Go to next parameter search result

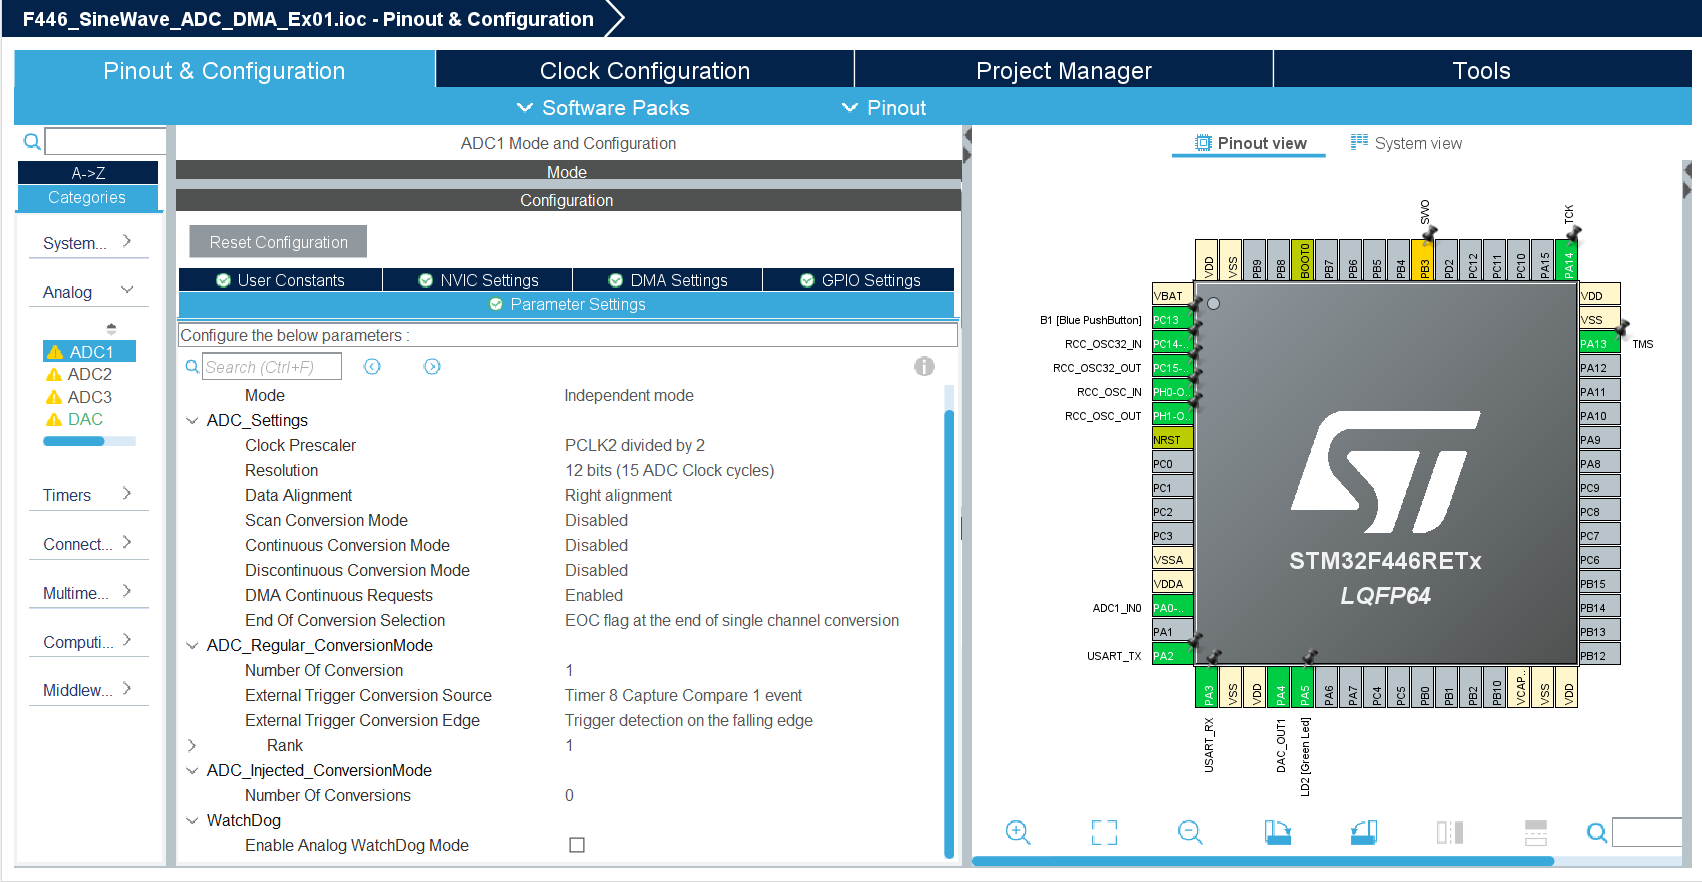(432, 367)
